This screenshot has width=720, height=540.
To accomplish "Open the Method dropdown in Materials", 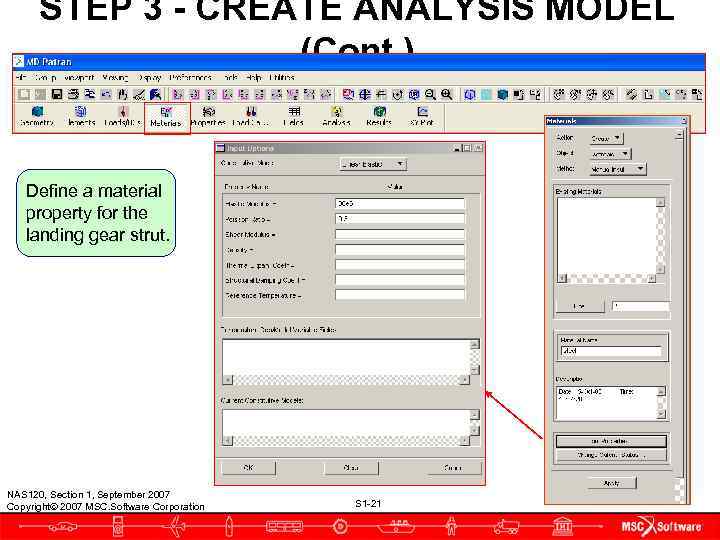I will click(618, 169).
